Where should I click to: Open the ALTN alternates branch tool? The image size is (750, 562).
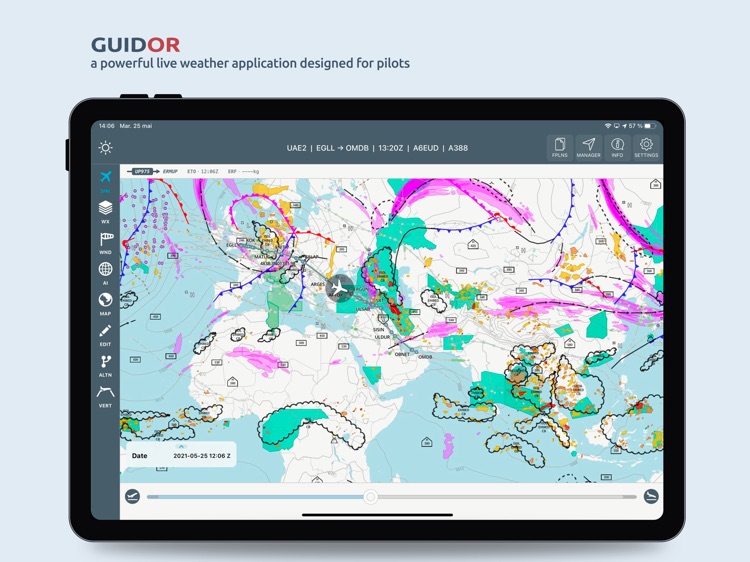point(105,366)
